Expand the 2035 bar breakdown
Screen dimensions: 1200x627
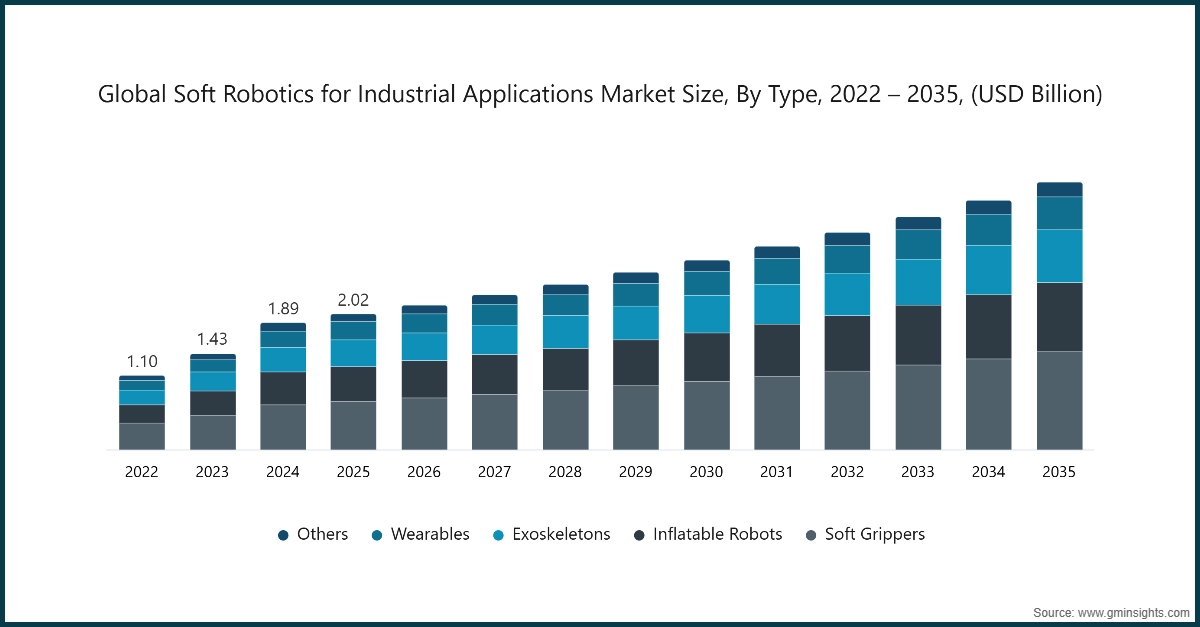click(1059, 315)
